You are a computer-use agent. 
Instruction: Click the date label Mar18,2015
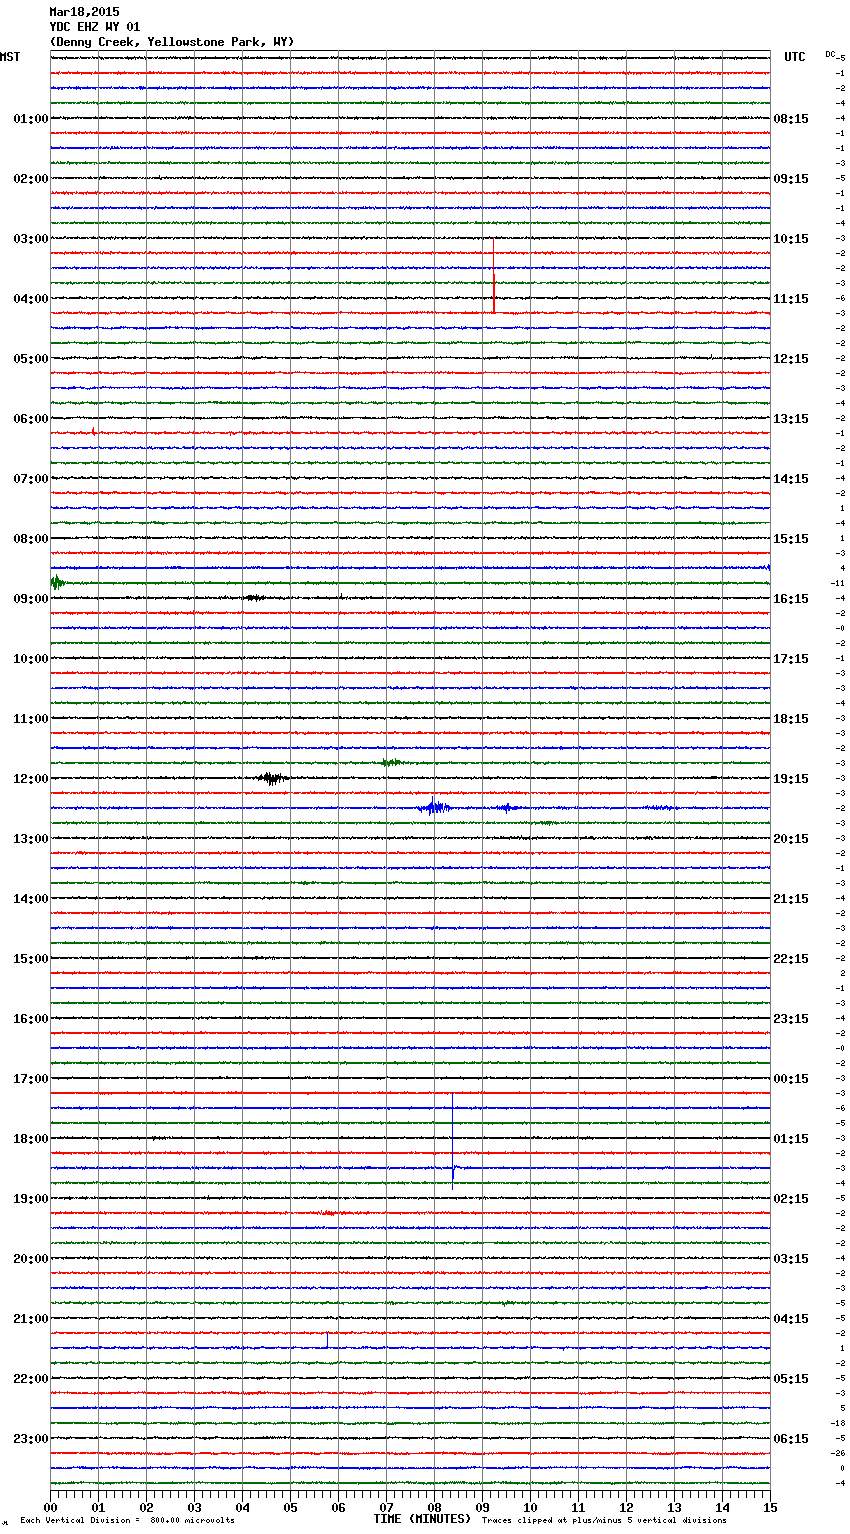point(84,12)
